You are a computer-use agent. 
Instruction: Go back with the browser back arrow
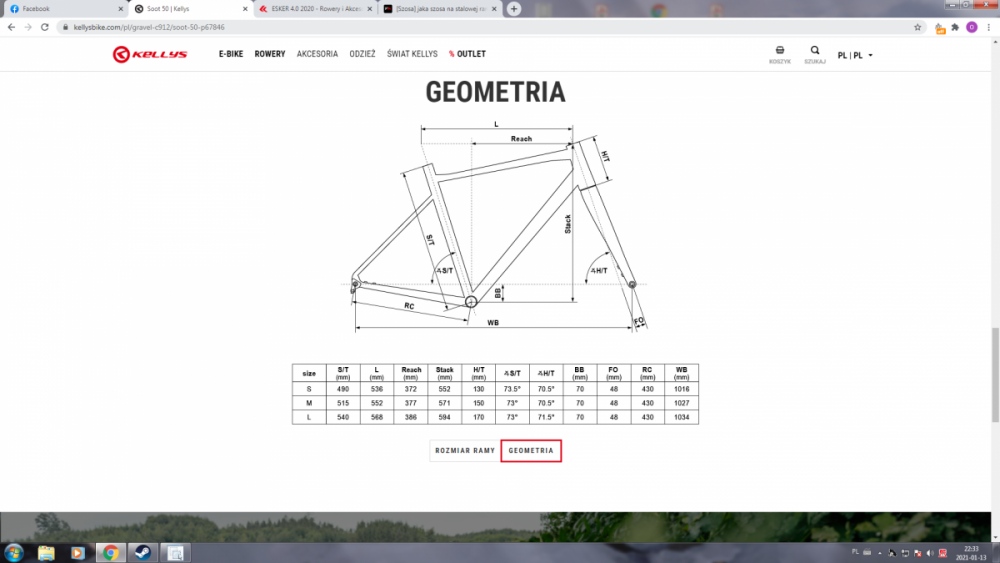11,27
